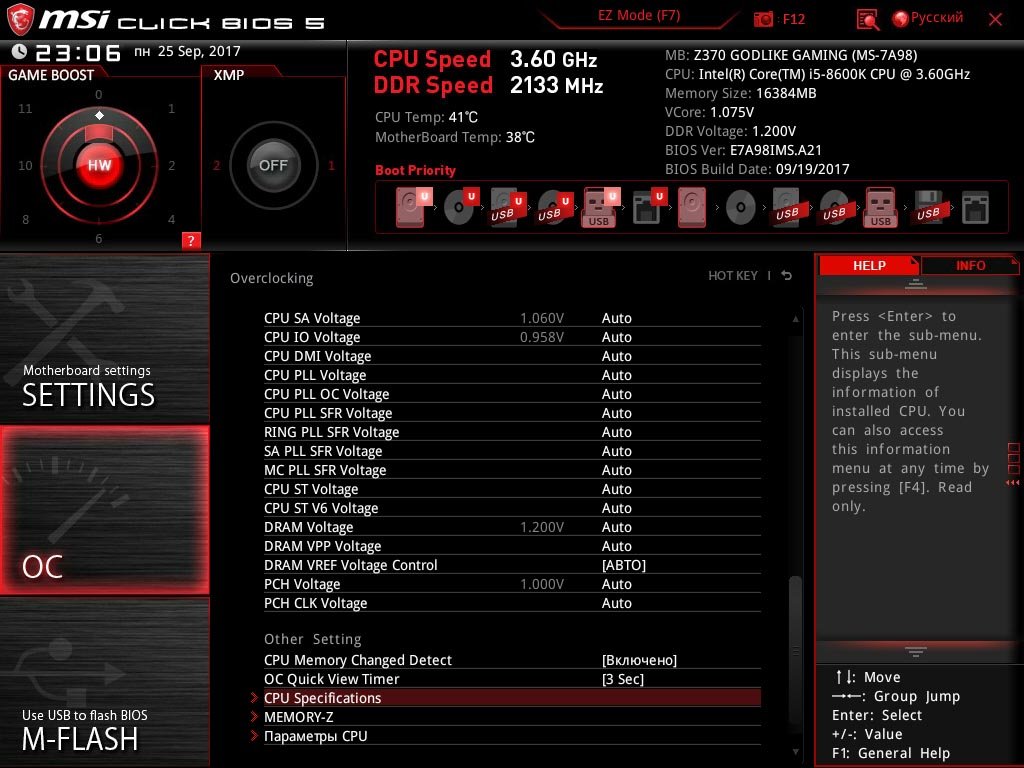Click the scrollbar up arrow
The width and height of the screenshot is (1024, 768).
coord(795,319)
